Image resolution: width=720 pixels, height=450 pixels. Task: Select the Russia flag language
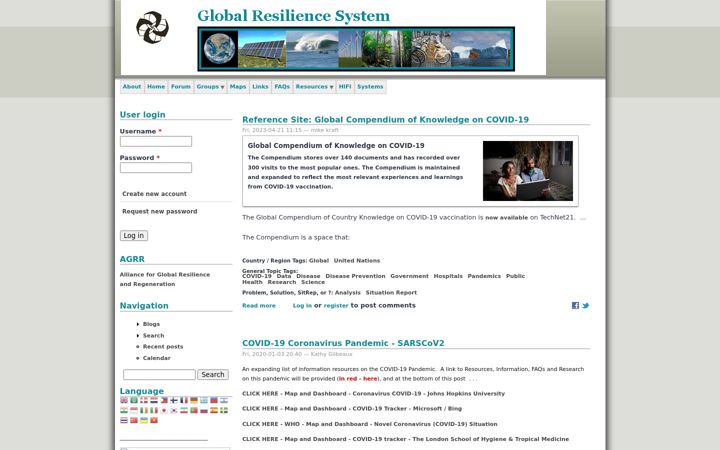click(204, 411)
